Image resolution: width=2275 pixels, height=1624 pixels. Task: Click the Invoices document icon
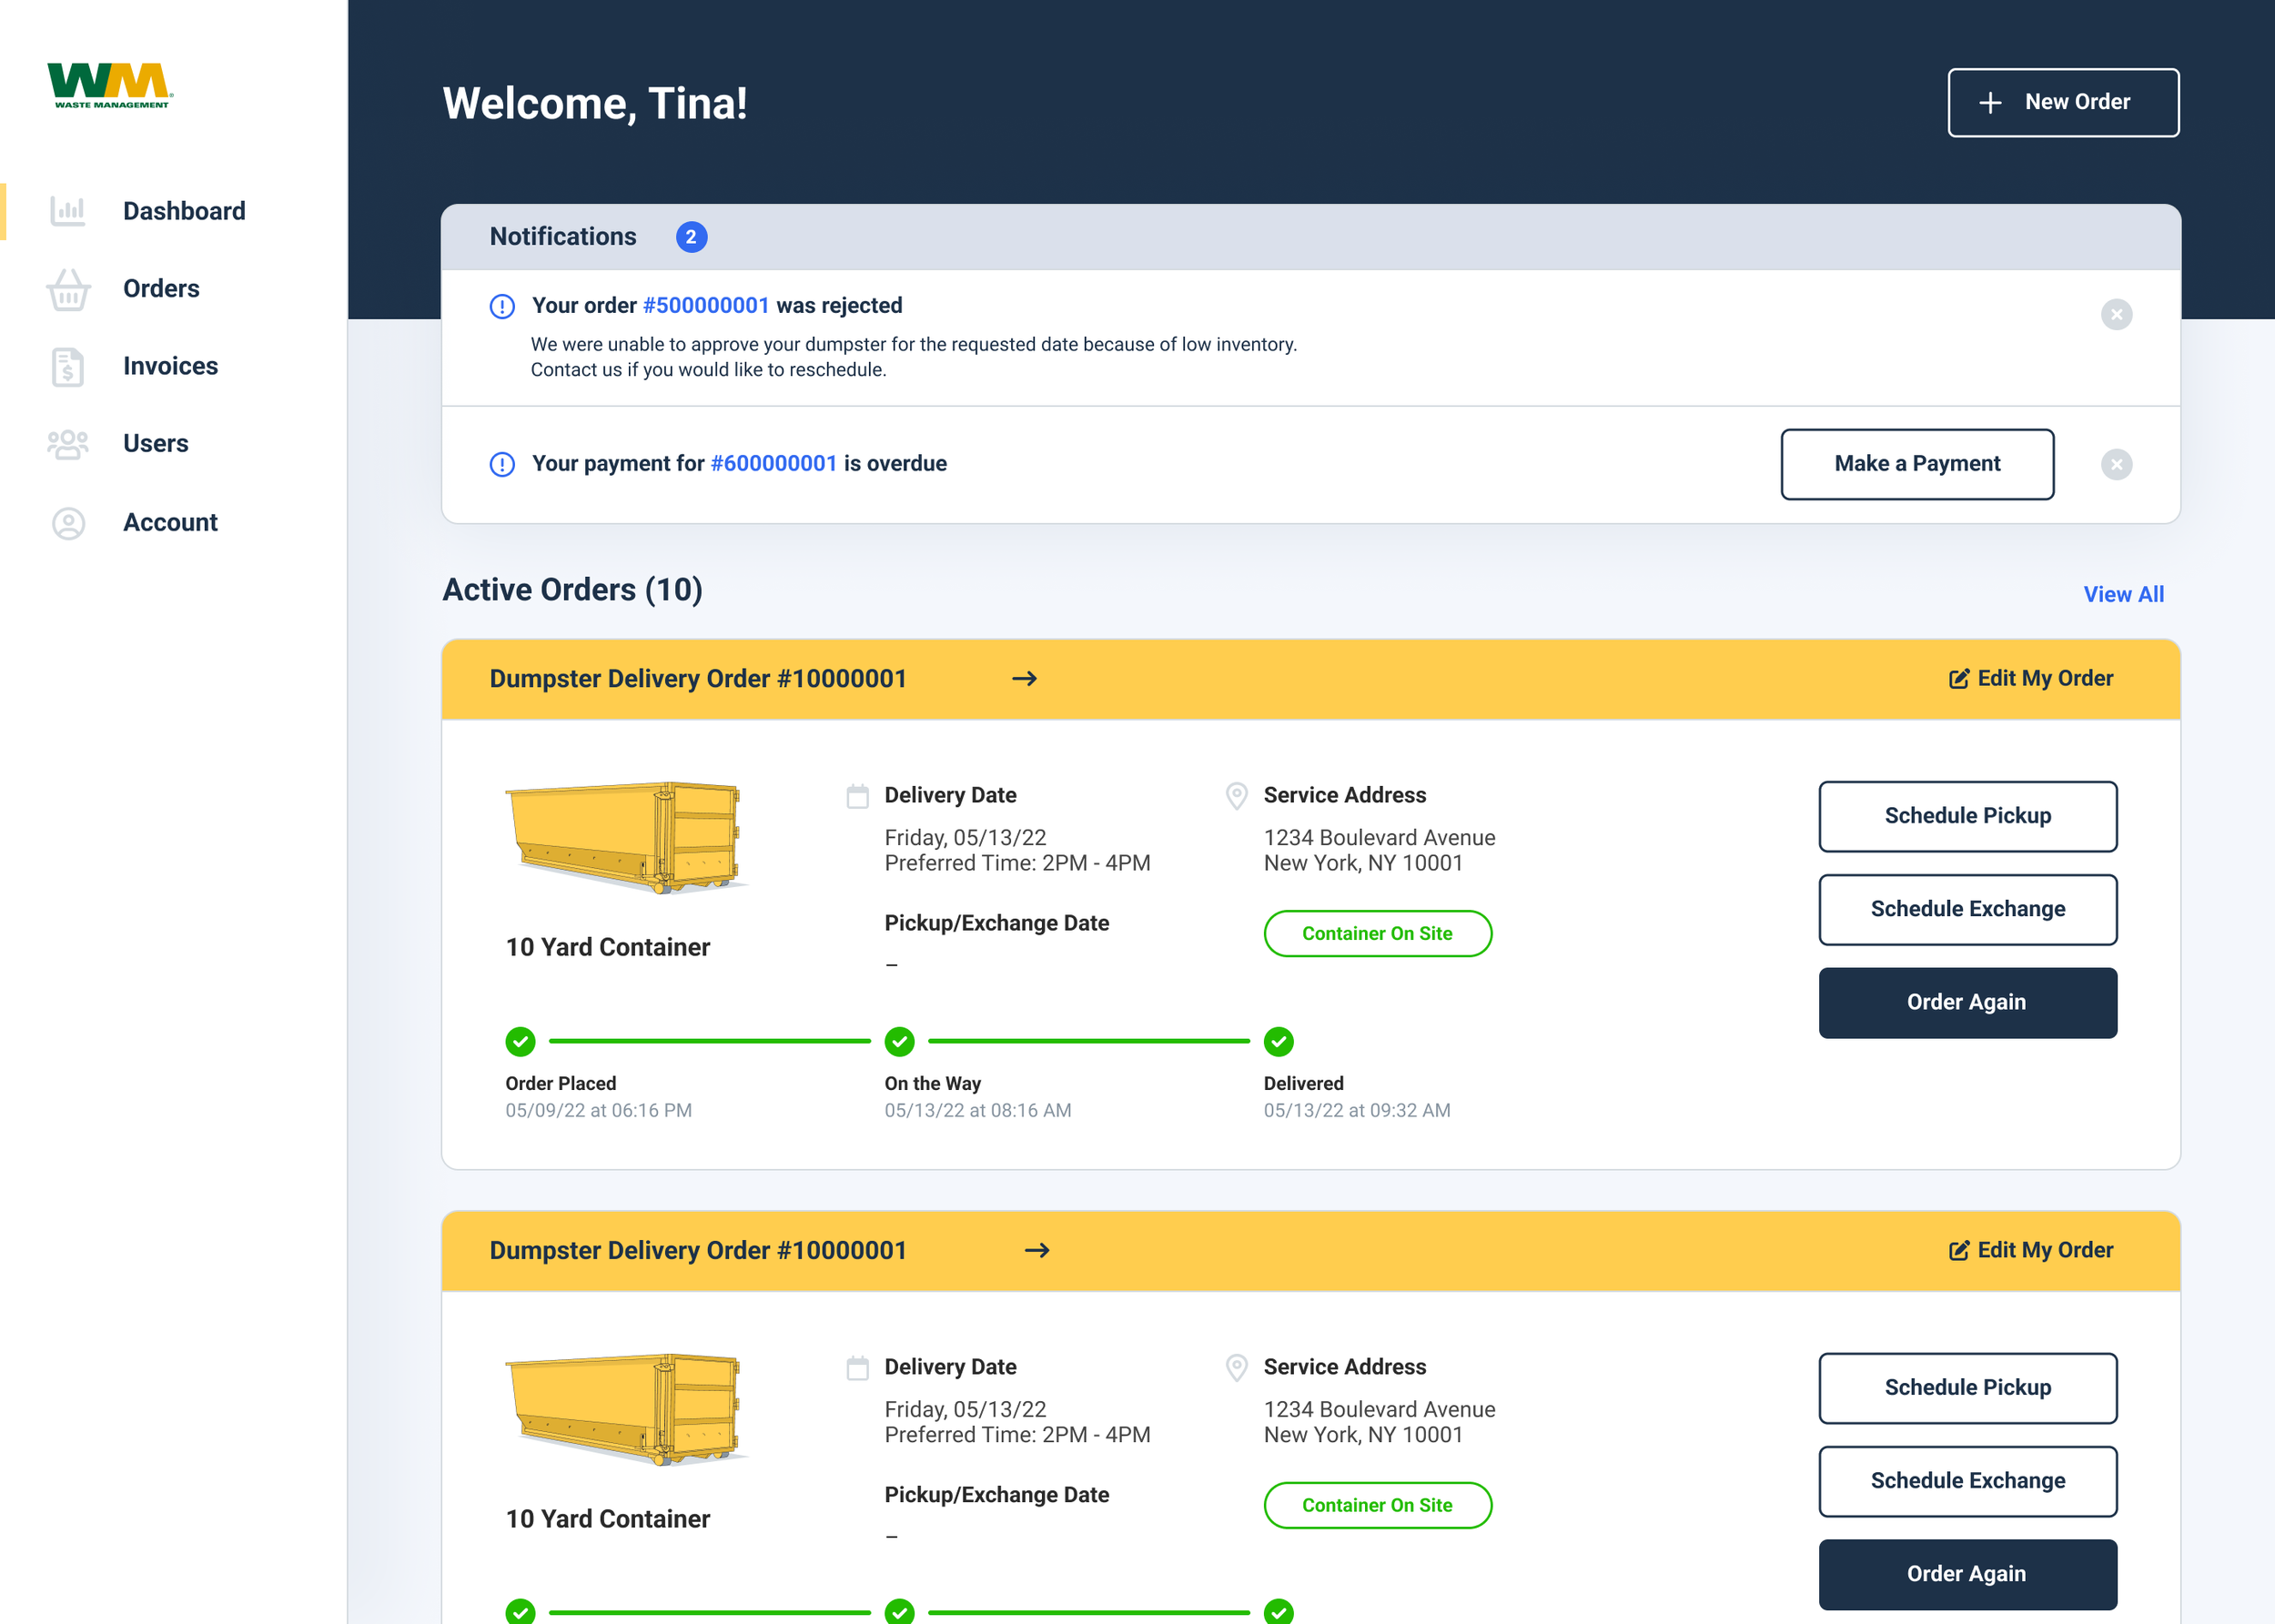coord(68,367)
